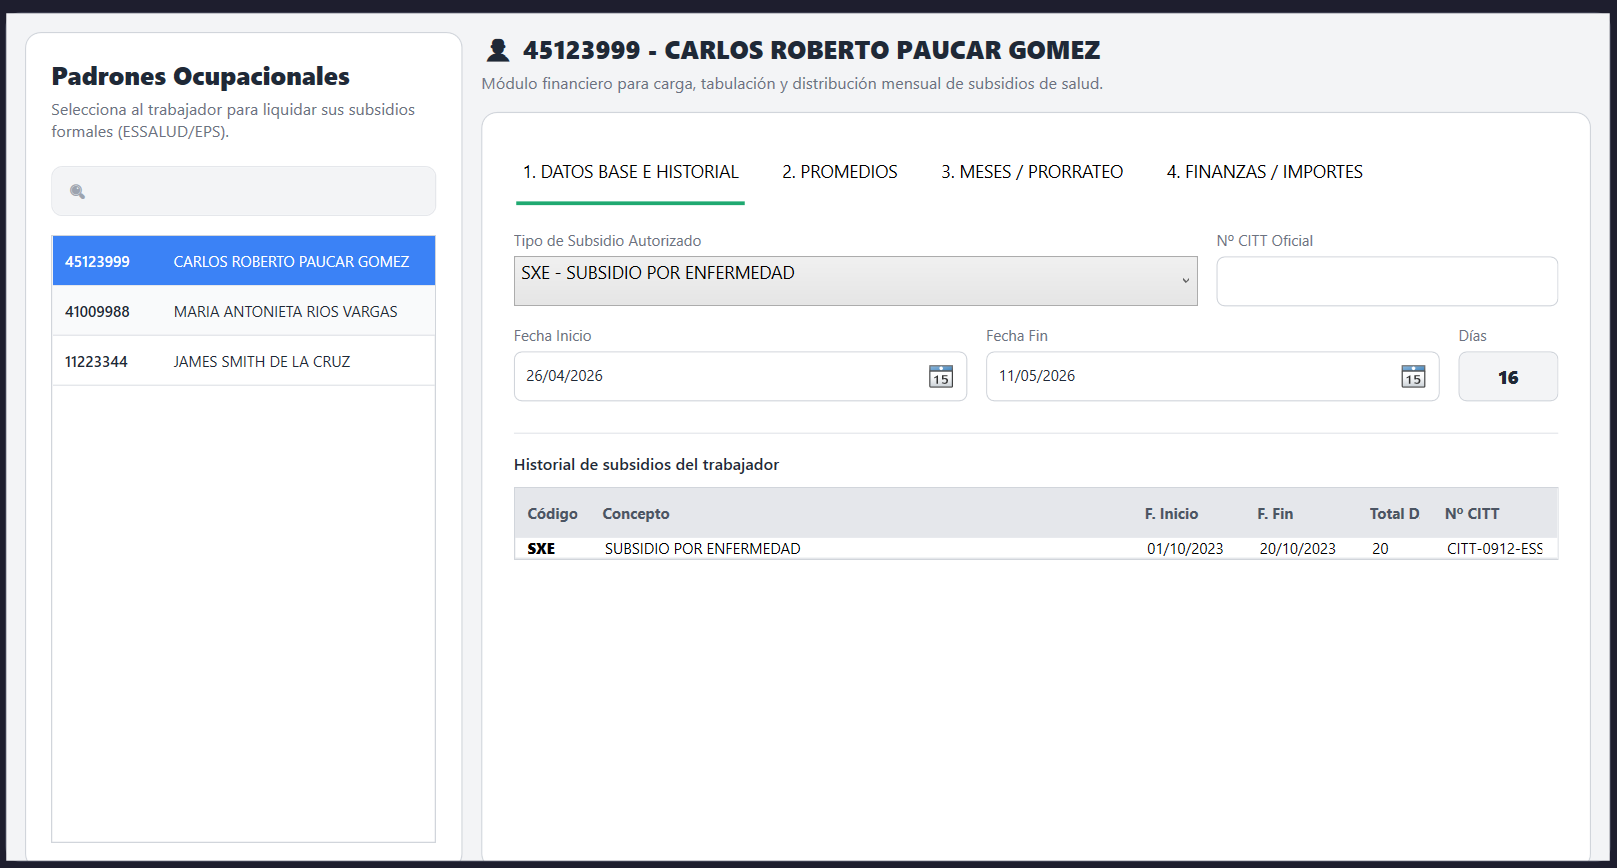Screen dimensions: 1617x868
Task: Select the Días field showing 16
Action: point(1508,376)
